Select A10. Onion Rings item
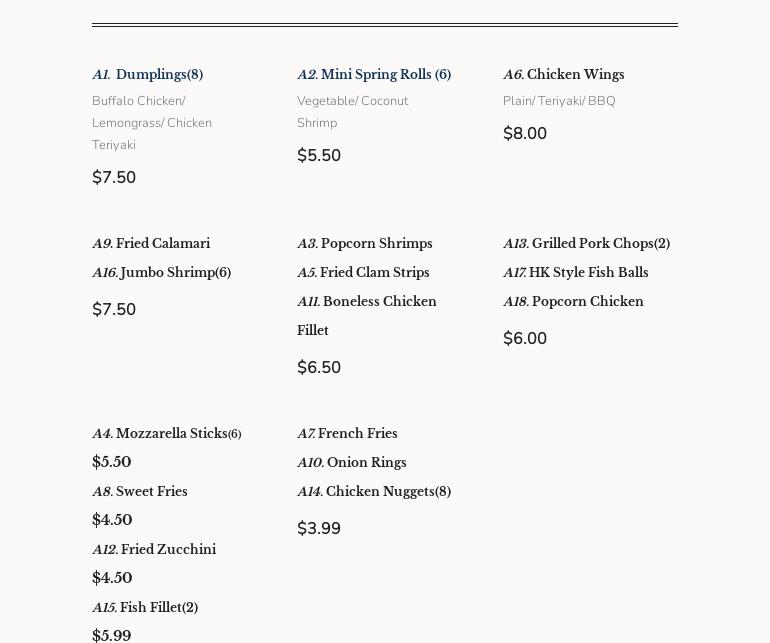Screen dimensions: 770x643 [x=352, y=463]
